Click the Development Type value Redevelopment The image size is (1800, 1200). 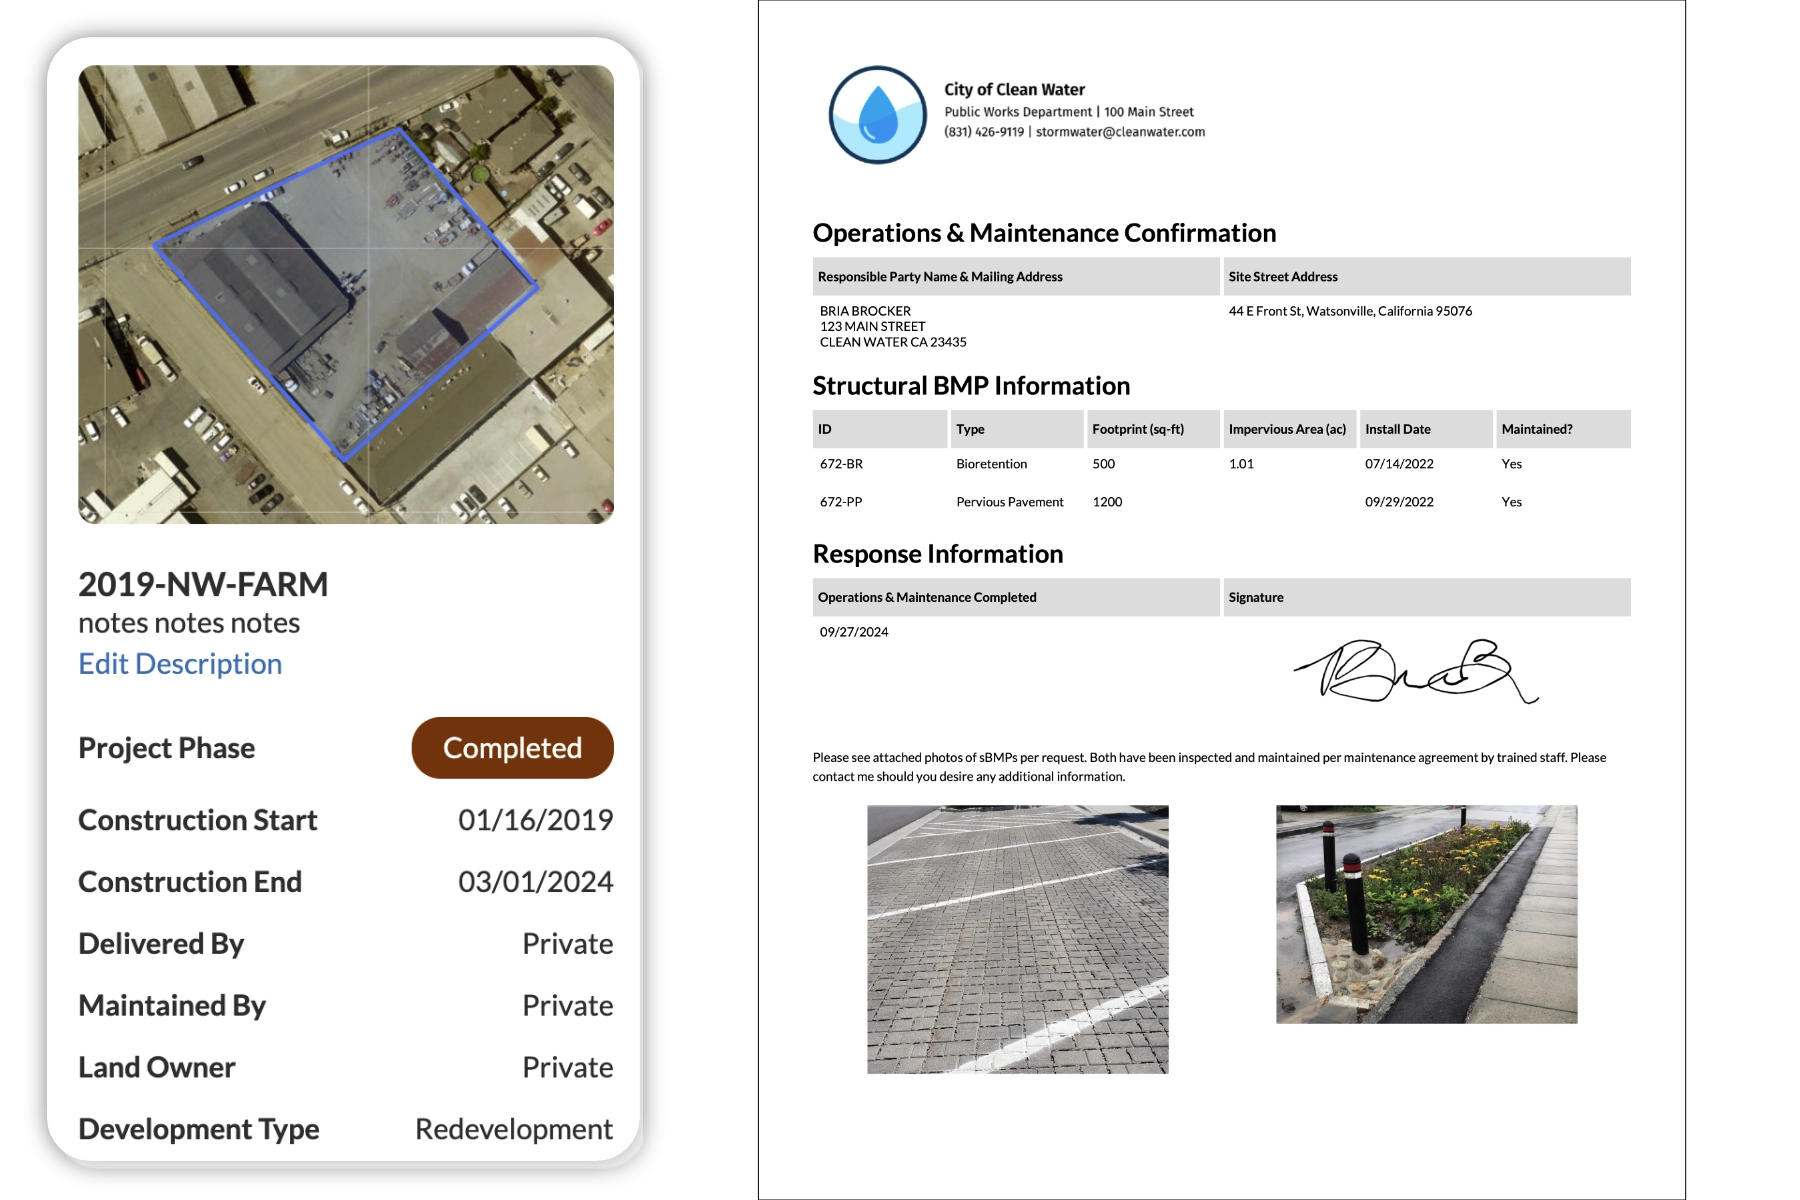coord(514,1130)
